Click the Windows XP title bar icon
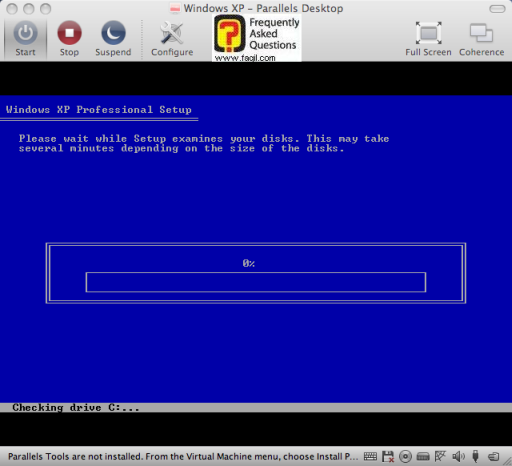The image size is (512, 466). pos(175,8)
